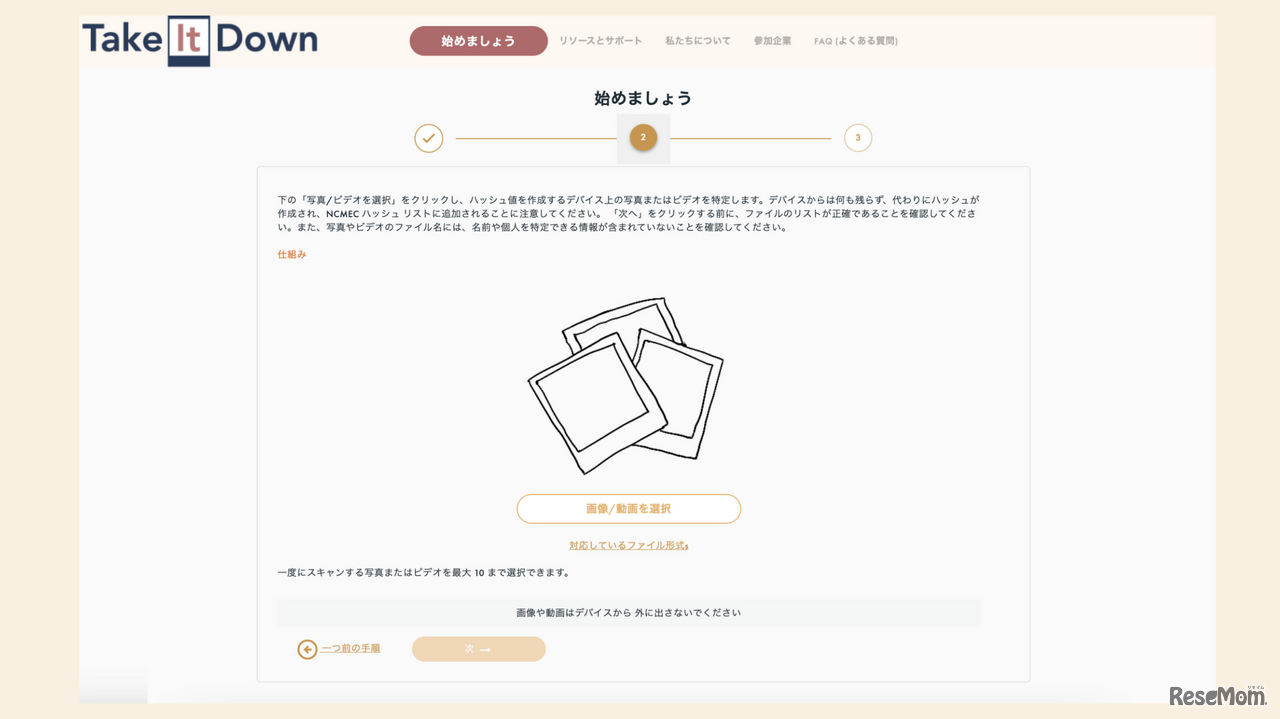1280x719 pixels.
Task: Click step 3 circle in the progress bar
Action: click(x=858, y=138)
